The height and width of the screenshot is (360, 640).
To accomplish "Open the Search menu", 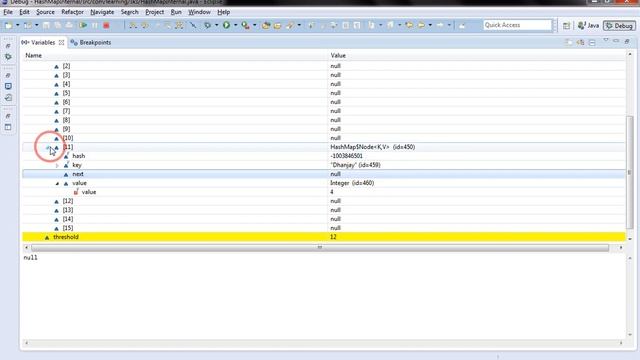I will [129, 12].
